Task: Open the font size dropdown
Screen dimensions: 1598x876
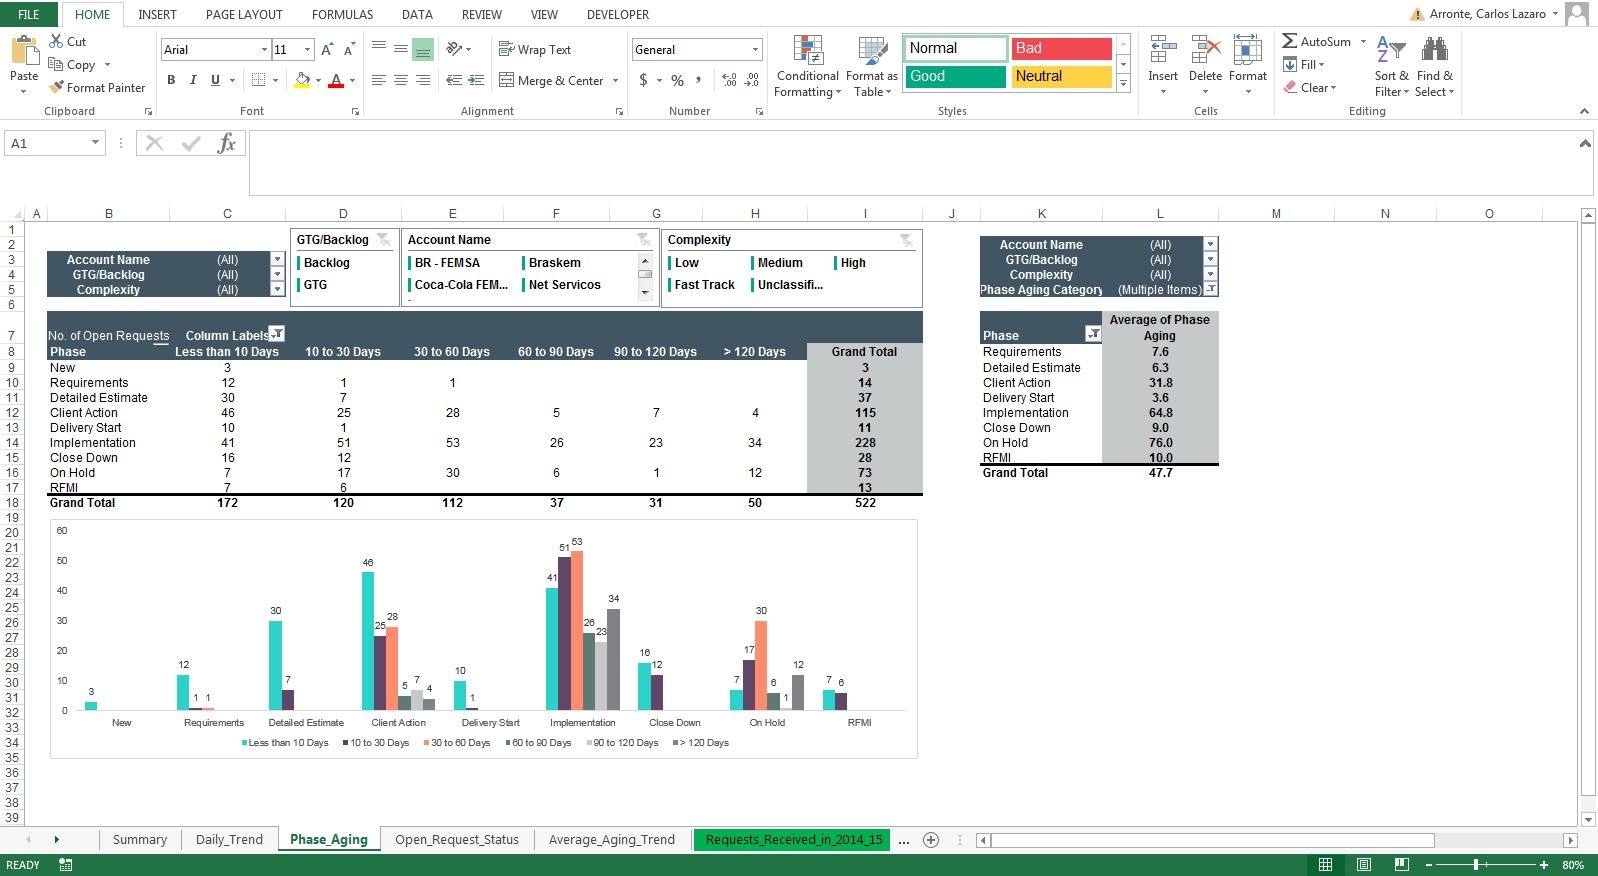Action: click(x=307, y=49)
